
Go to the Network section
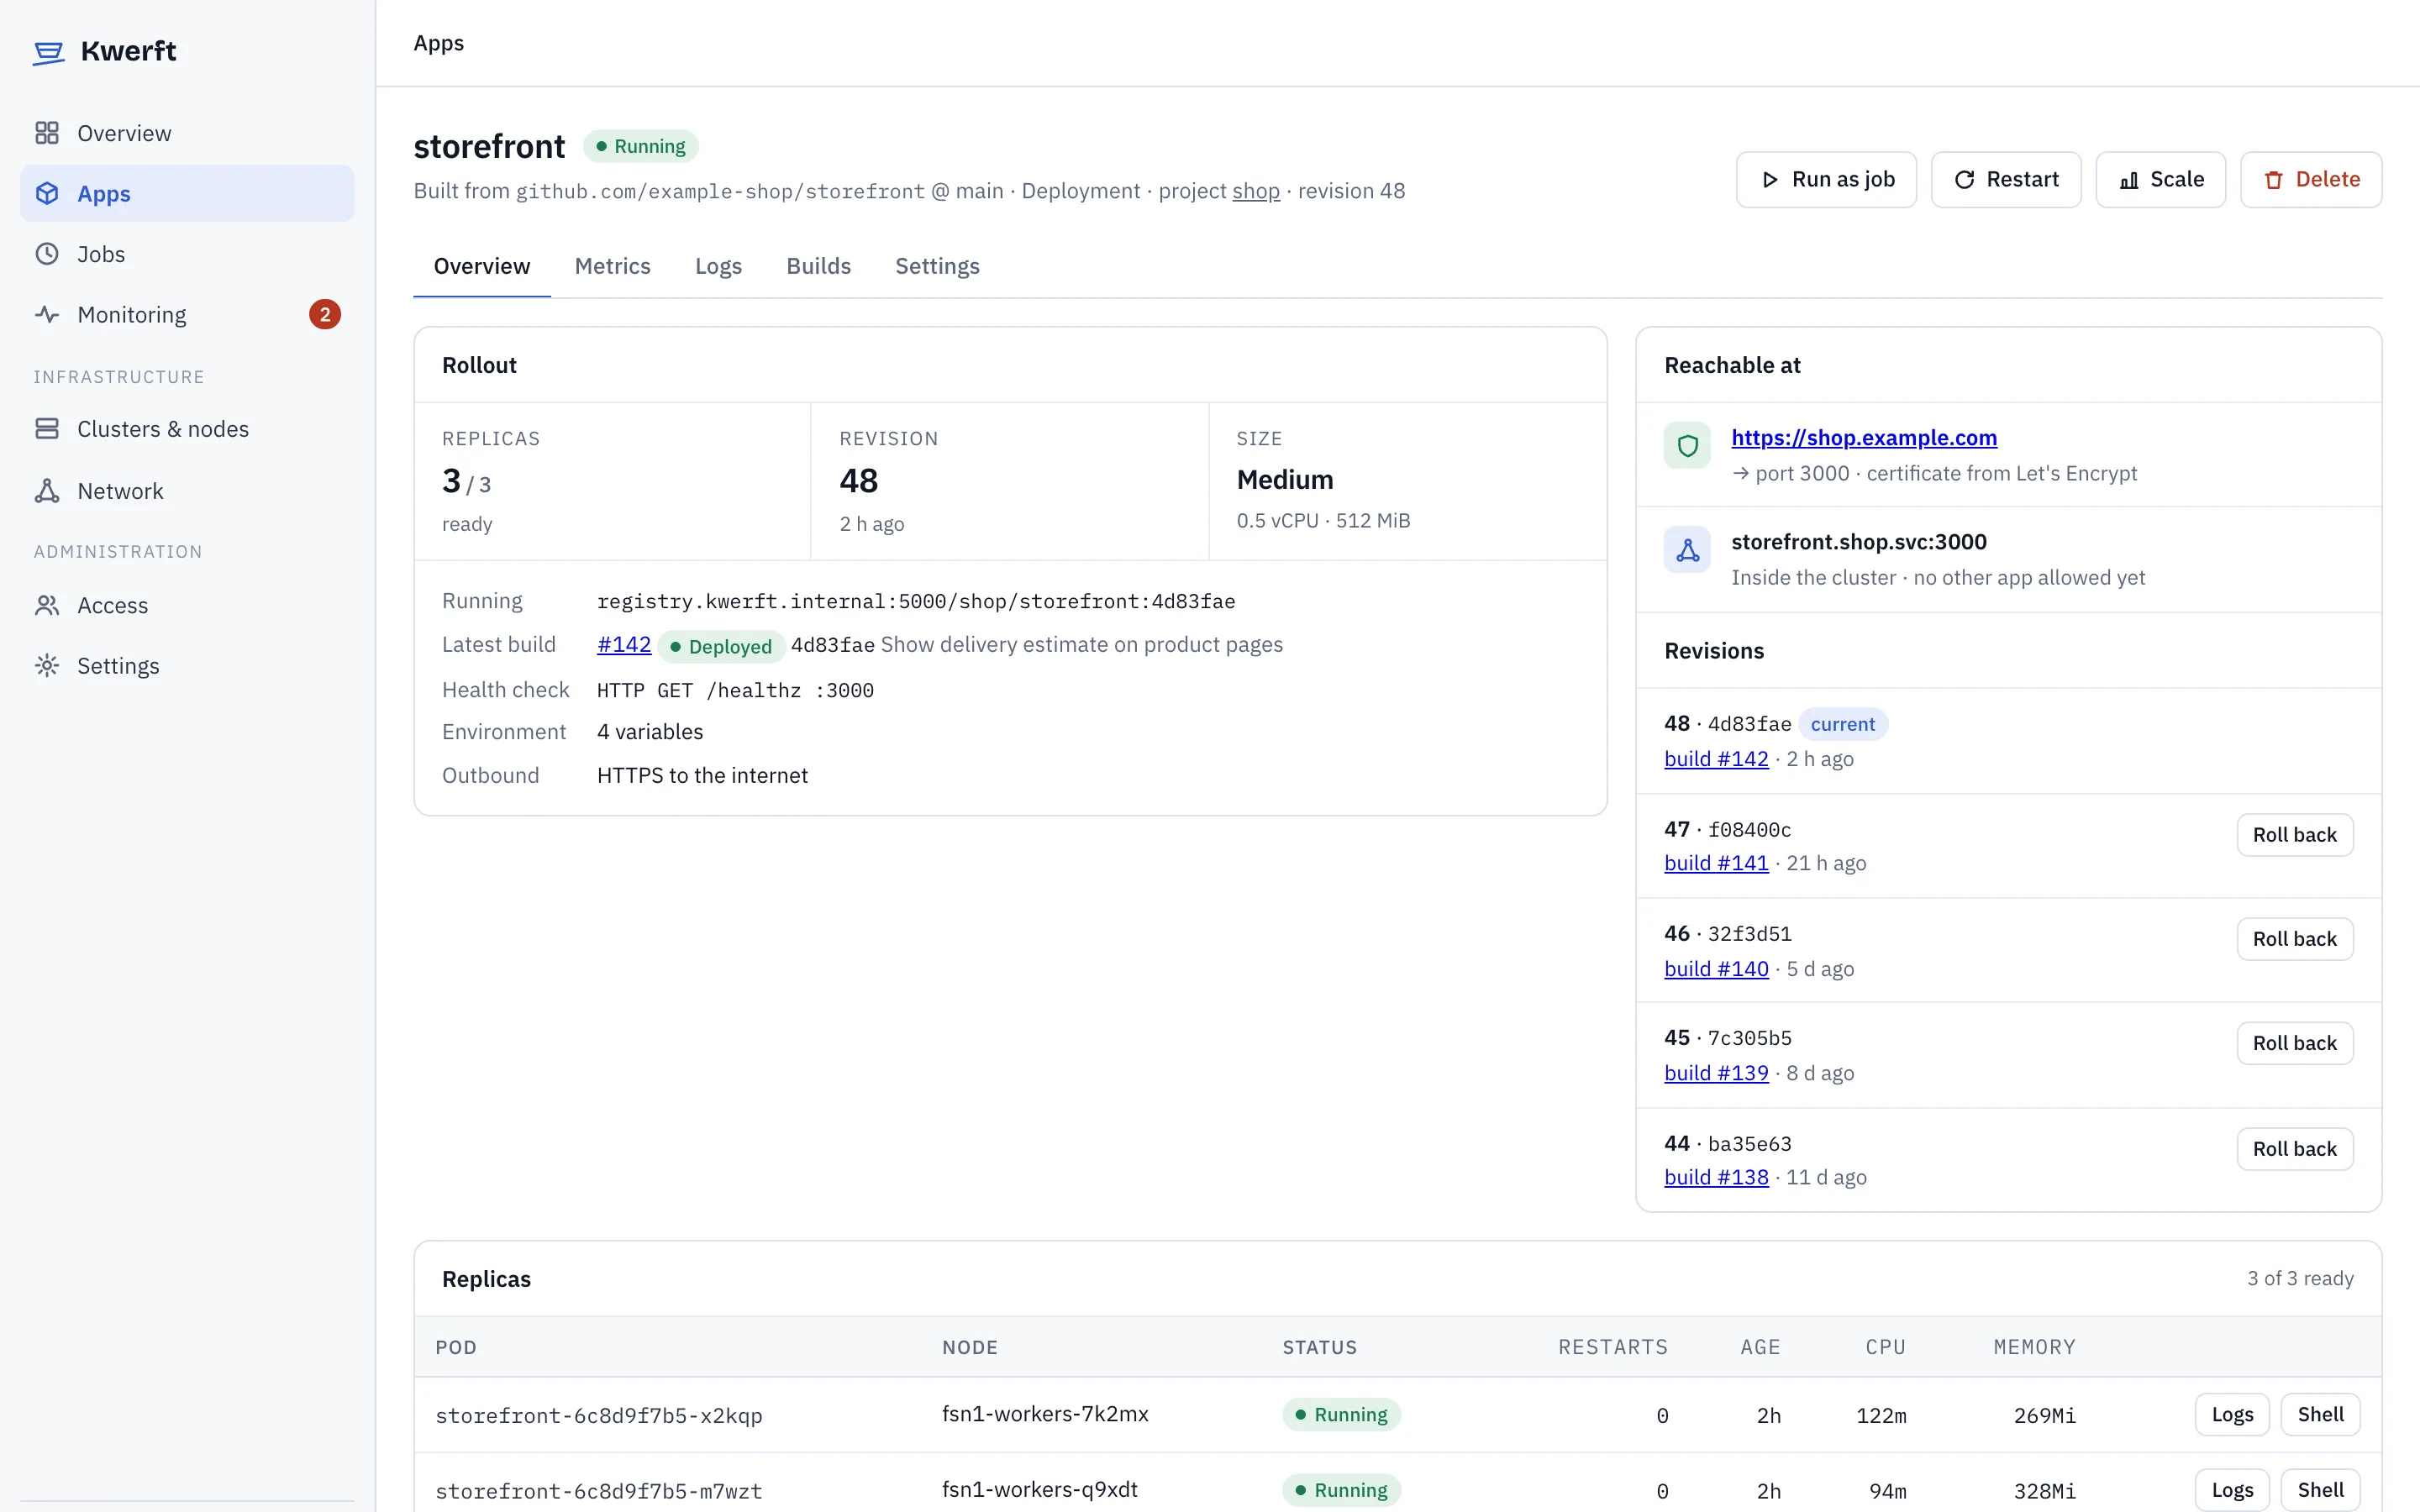click(x=187, y=491)
